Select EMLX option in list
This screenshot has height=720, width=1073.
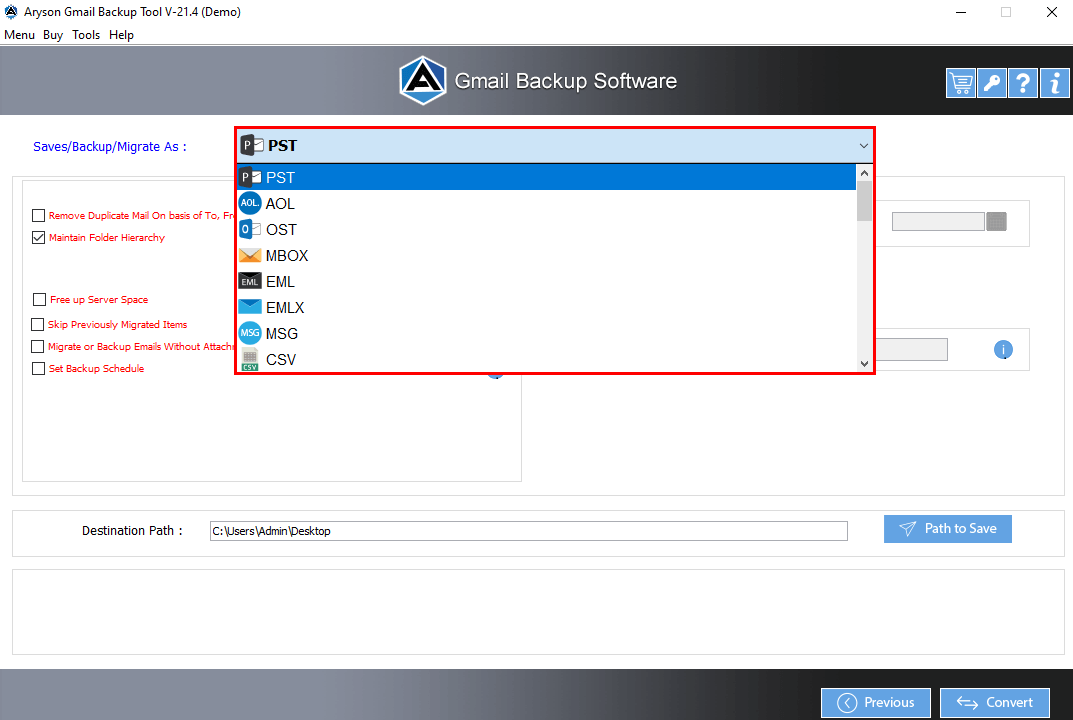click(x=546, y=307)
